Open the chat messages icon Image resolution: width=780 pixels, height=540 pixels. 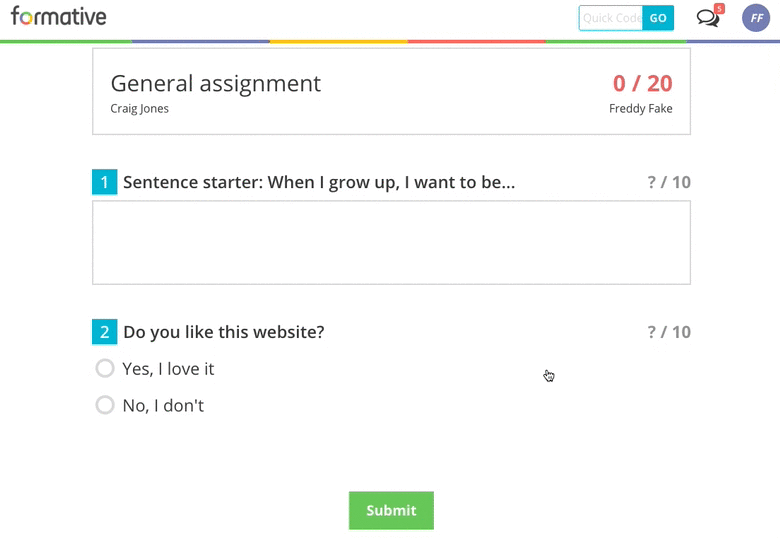tap(707, 18)
